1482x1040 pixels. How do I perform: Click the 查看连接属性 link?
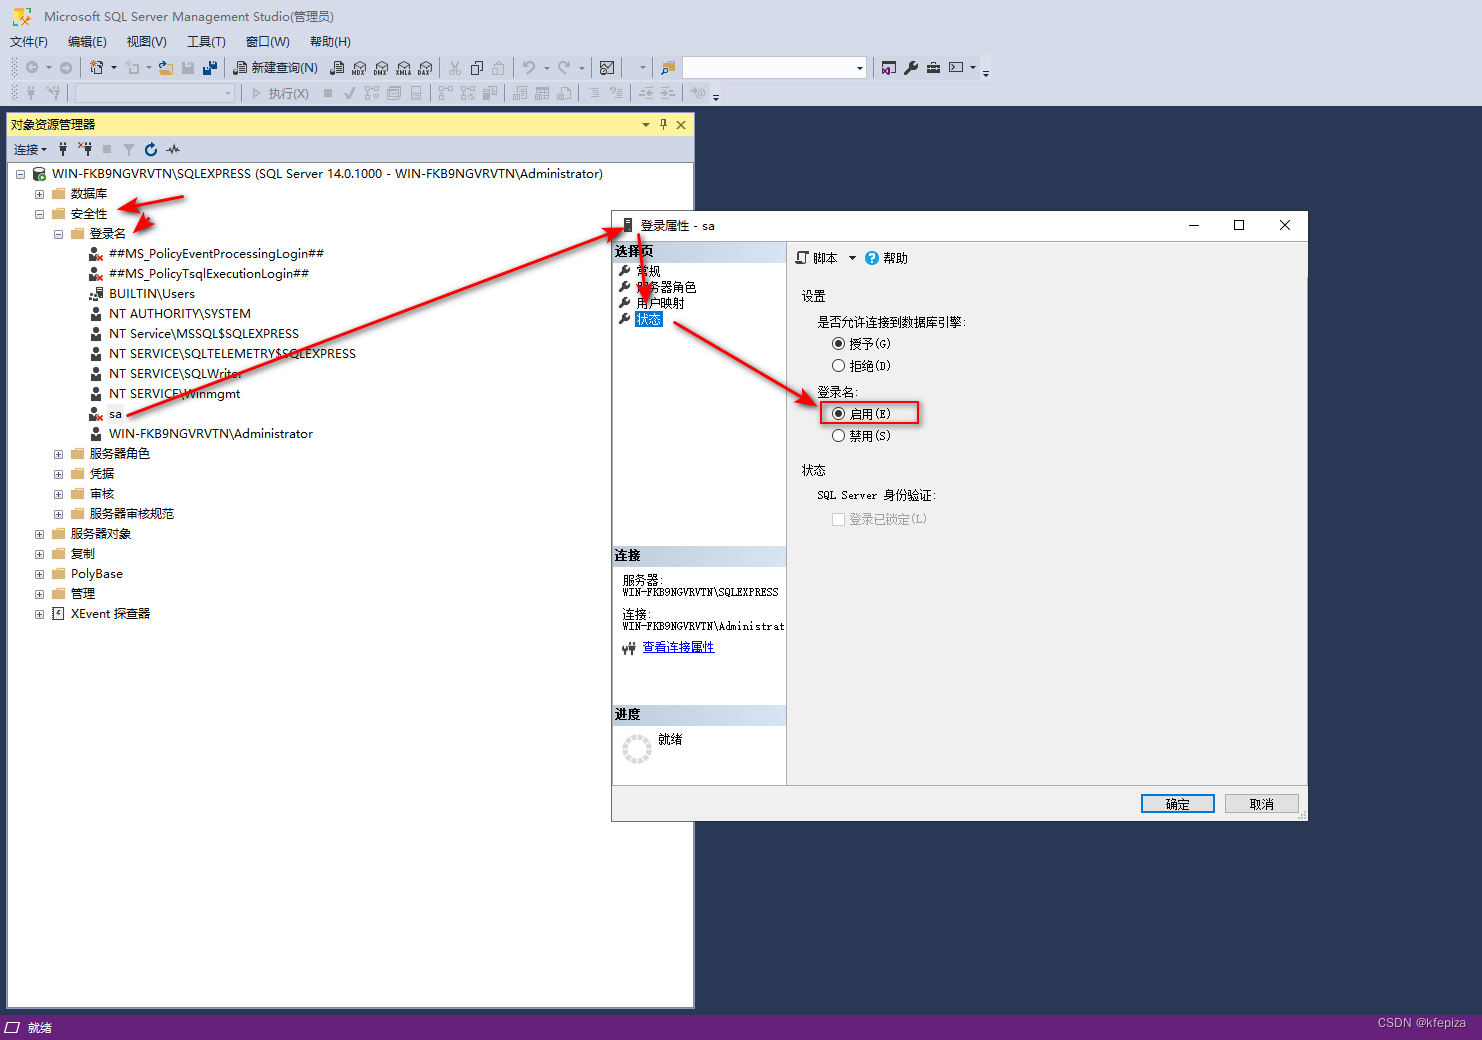(678, 647)
